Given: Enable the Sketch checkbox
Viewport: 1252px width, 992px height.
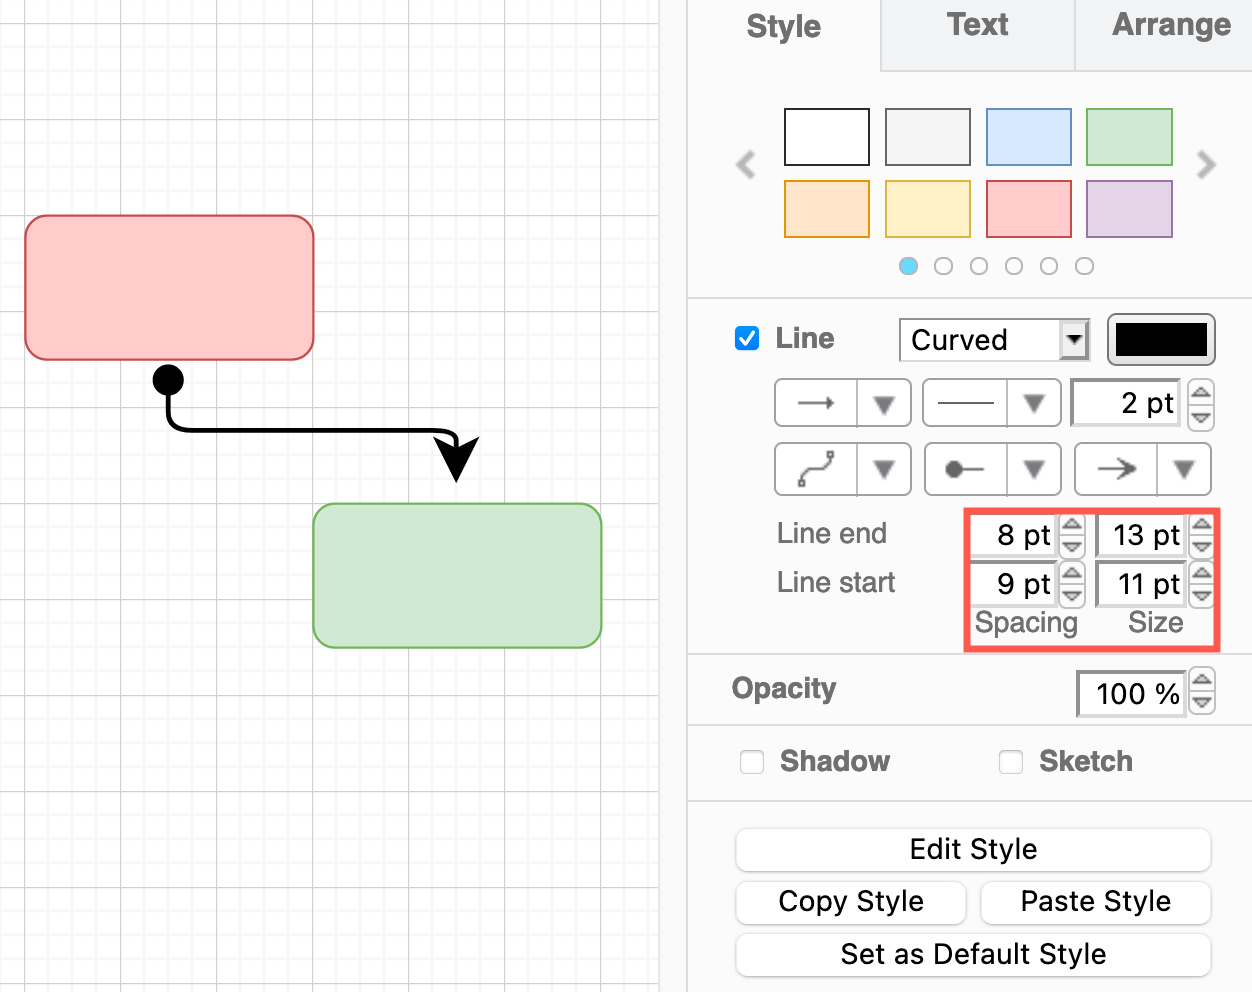Looking at the screenshot, I should (x=1011, y=762).
